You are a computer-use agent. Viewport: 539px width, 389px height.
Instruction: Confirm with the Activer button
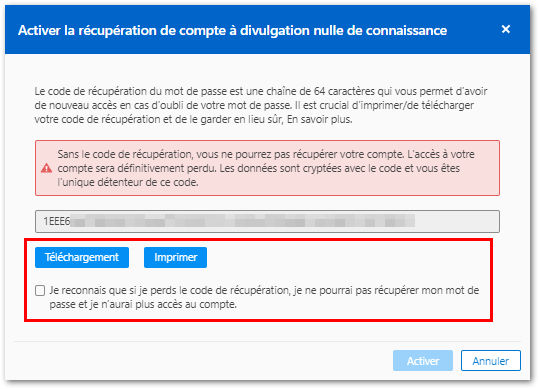tap(423, 360)
